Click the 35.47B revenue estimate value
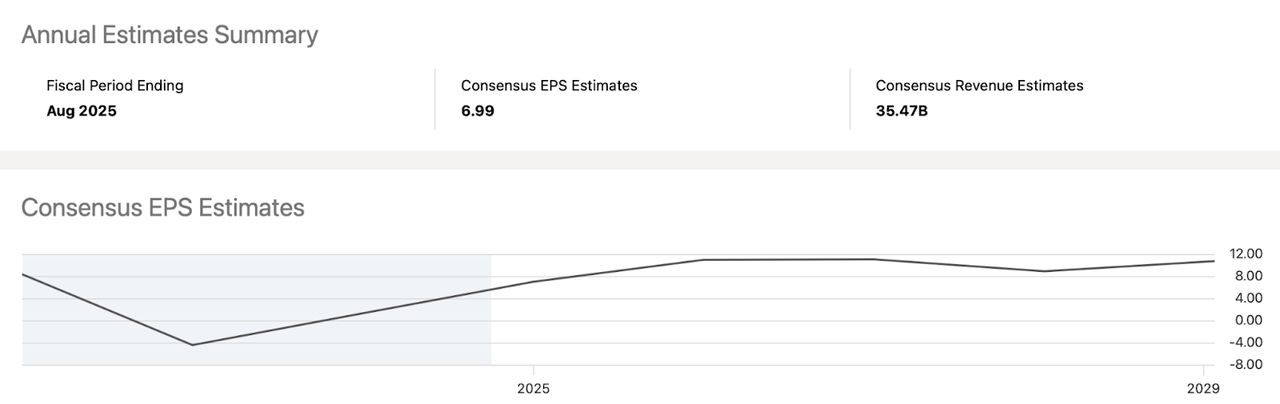The height and width of the screenshot is (404, 1280). 901,111
